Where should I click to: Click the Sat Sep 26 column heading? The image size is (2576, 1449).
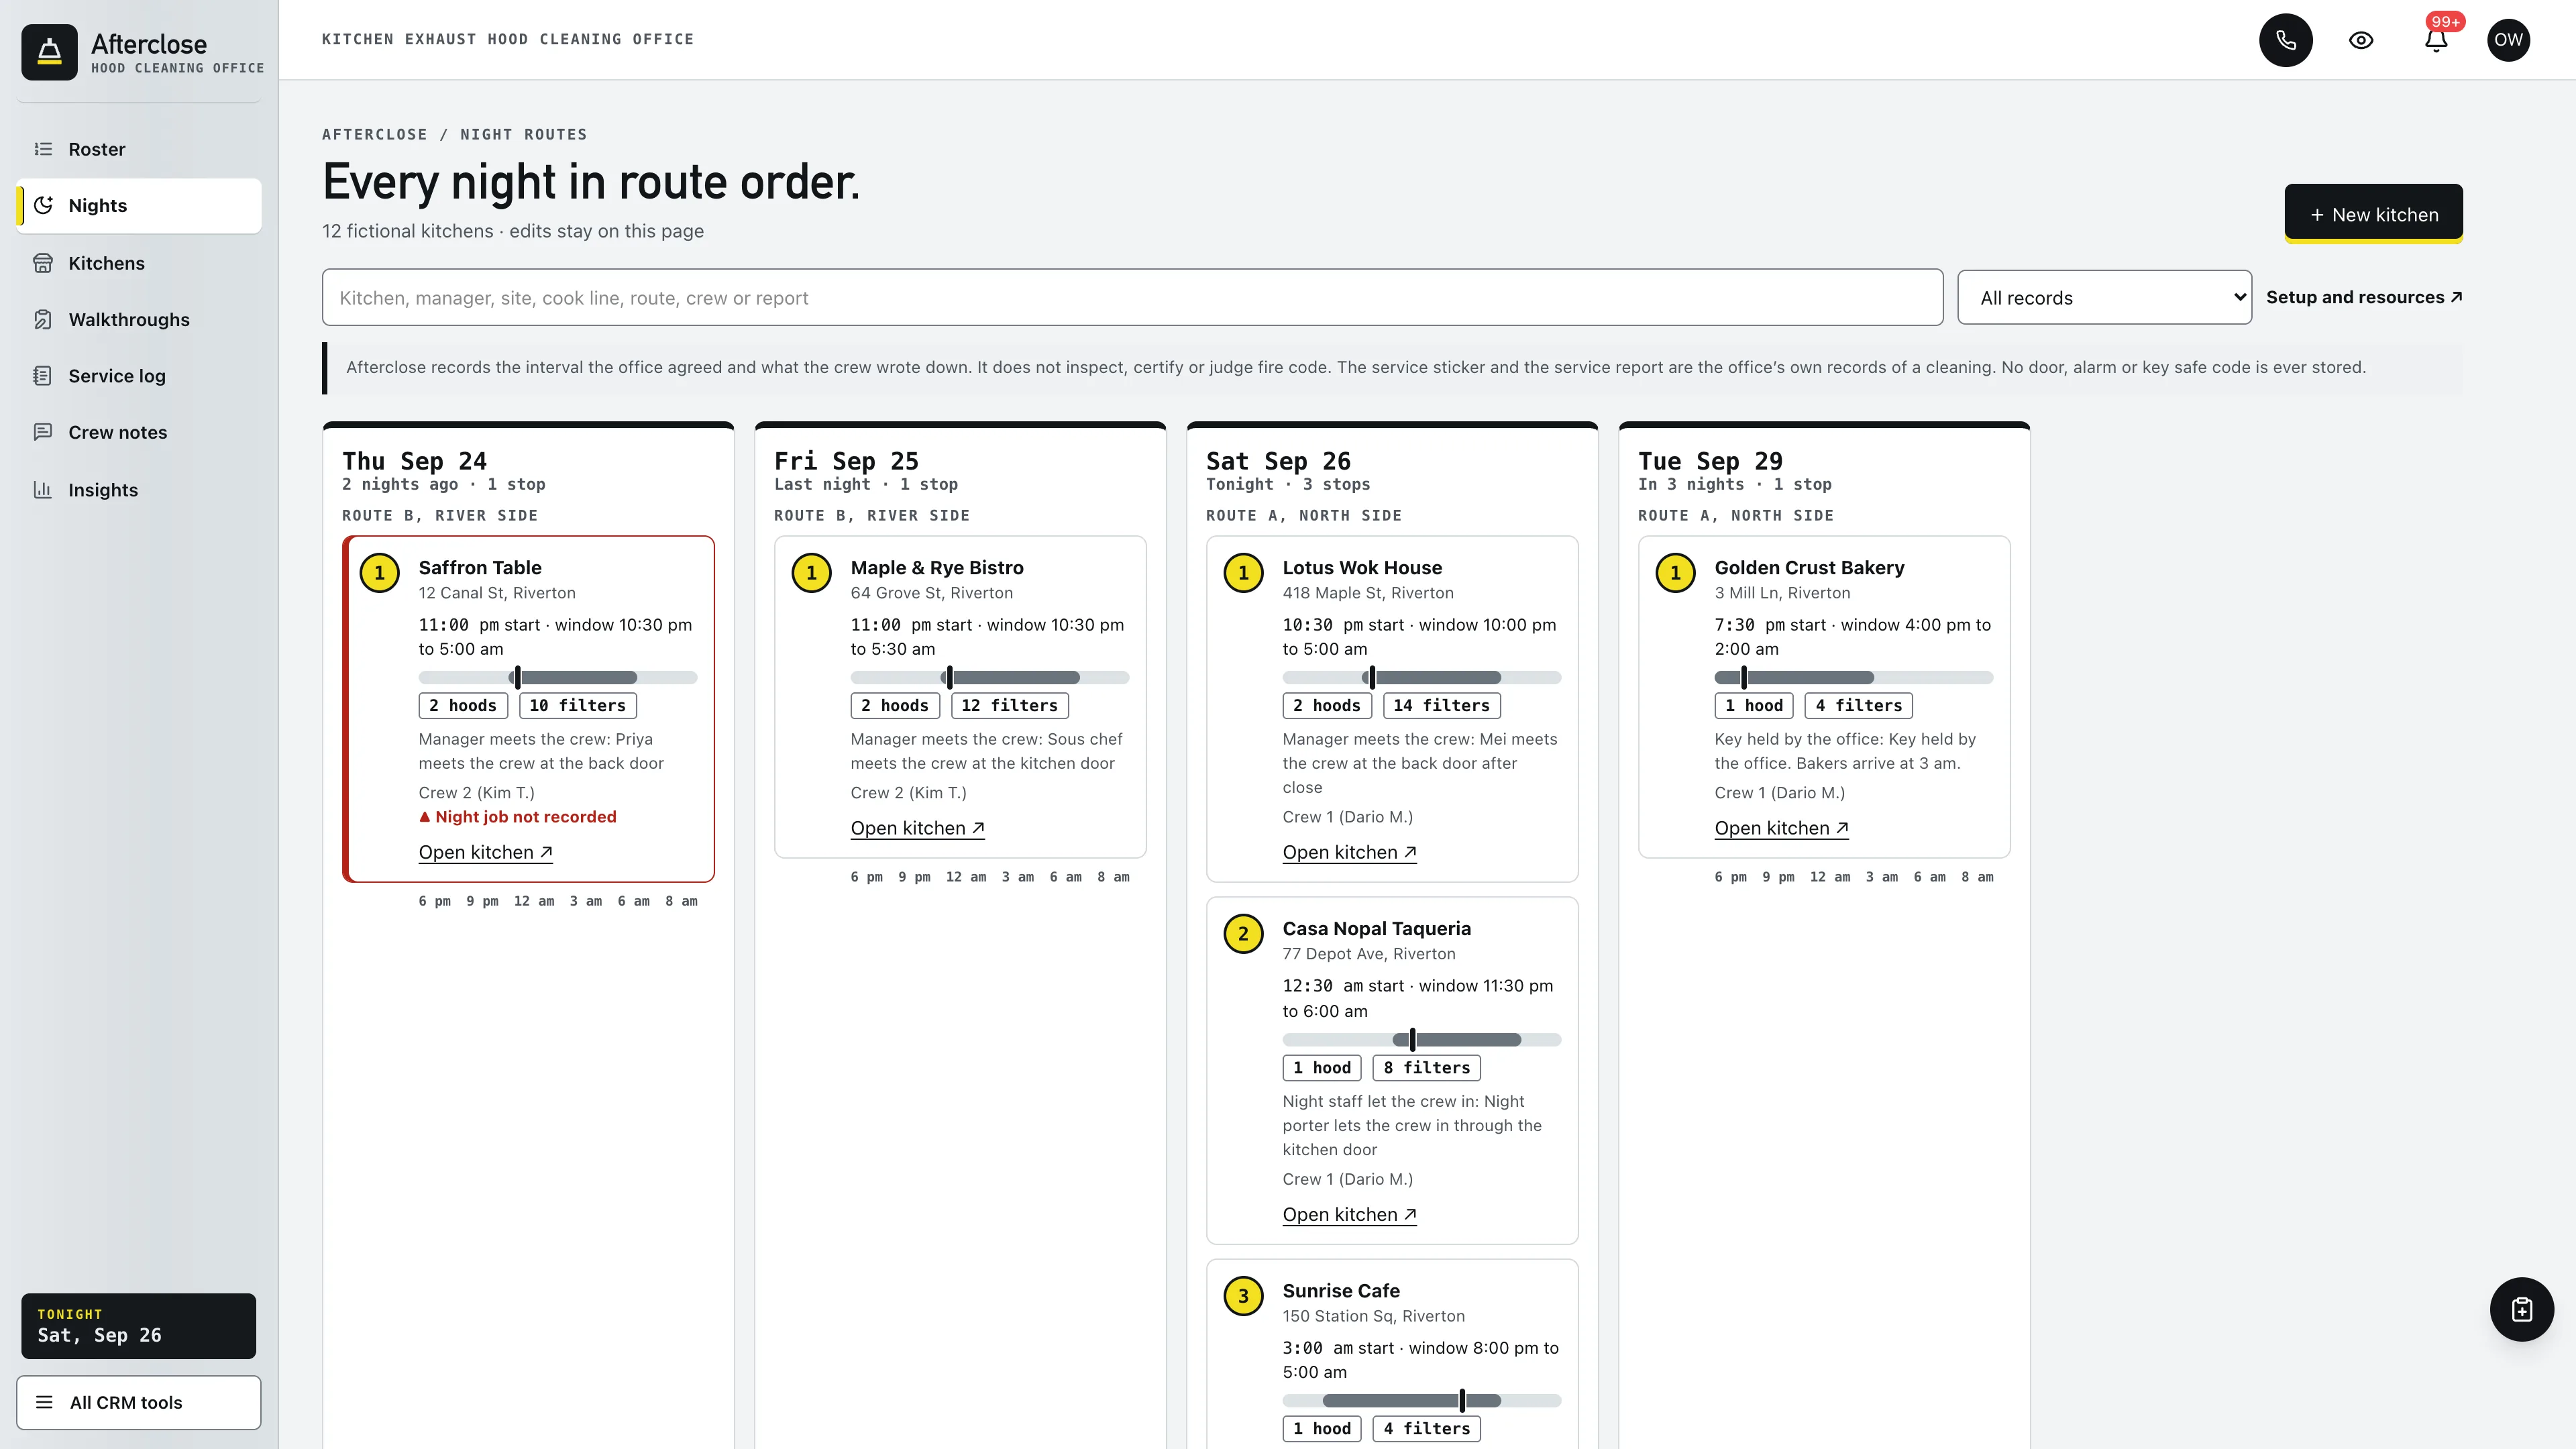(x=1278, y=461)
